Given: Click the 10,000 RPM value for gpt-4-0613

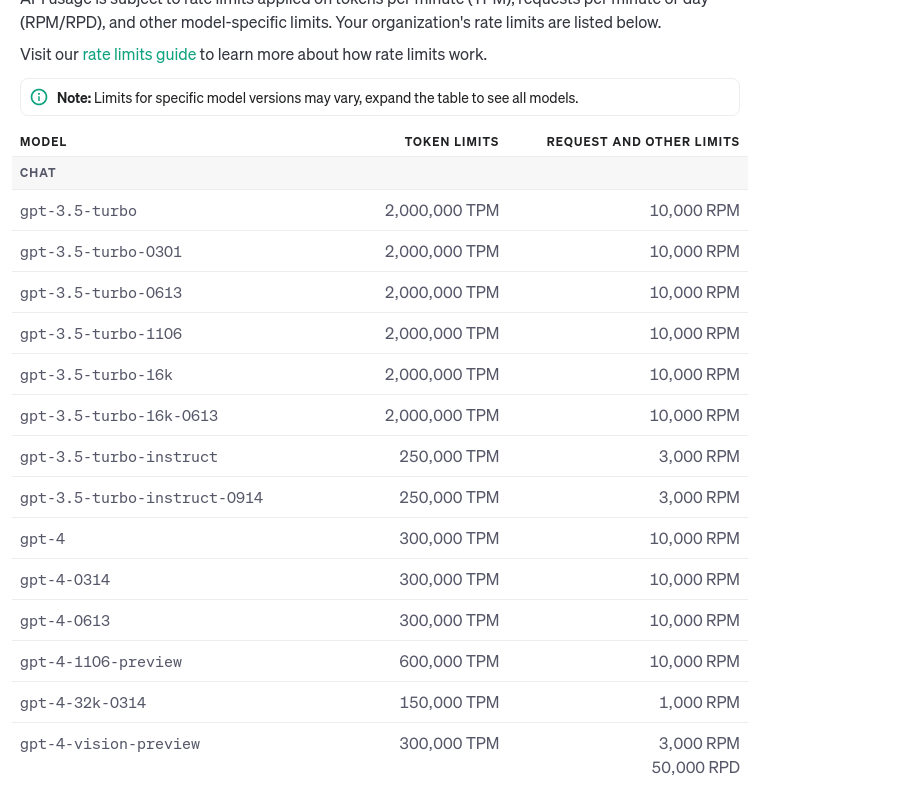Looking at the screenshot, I should pos(694,621).
